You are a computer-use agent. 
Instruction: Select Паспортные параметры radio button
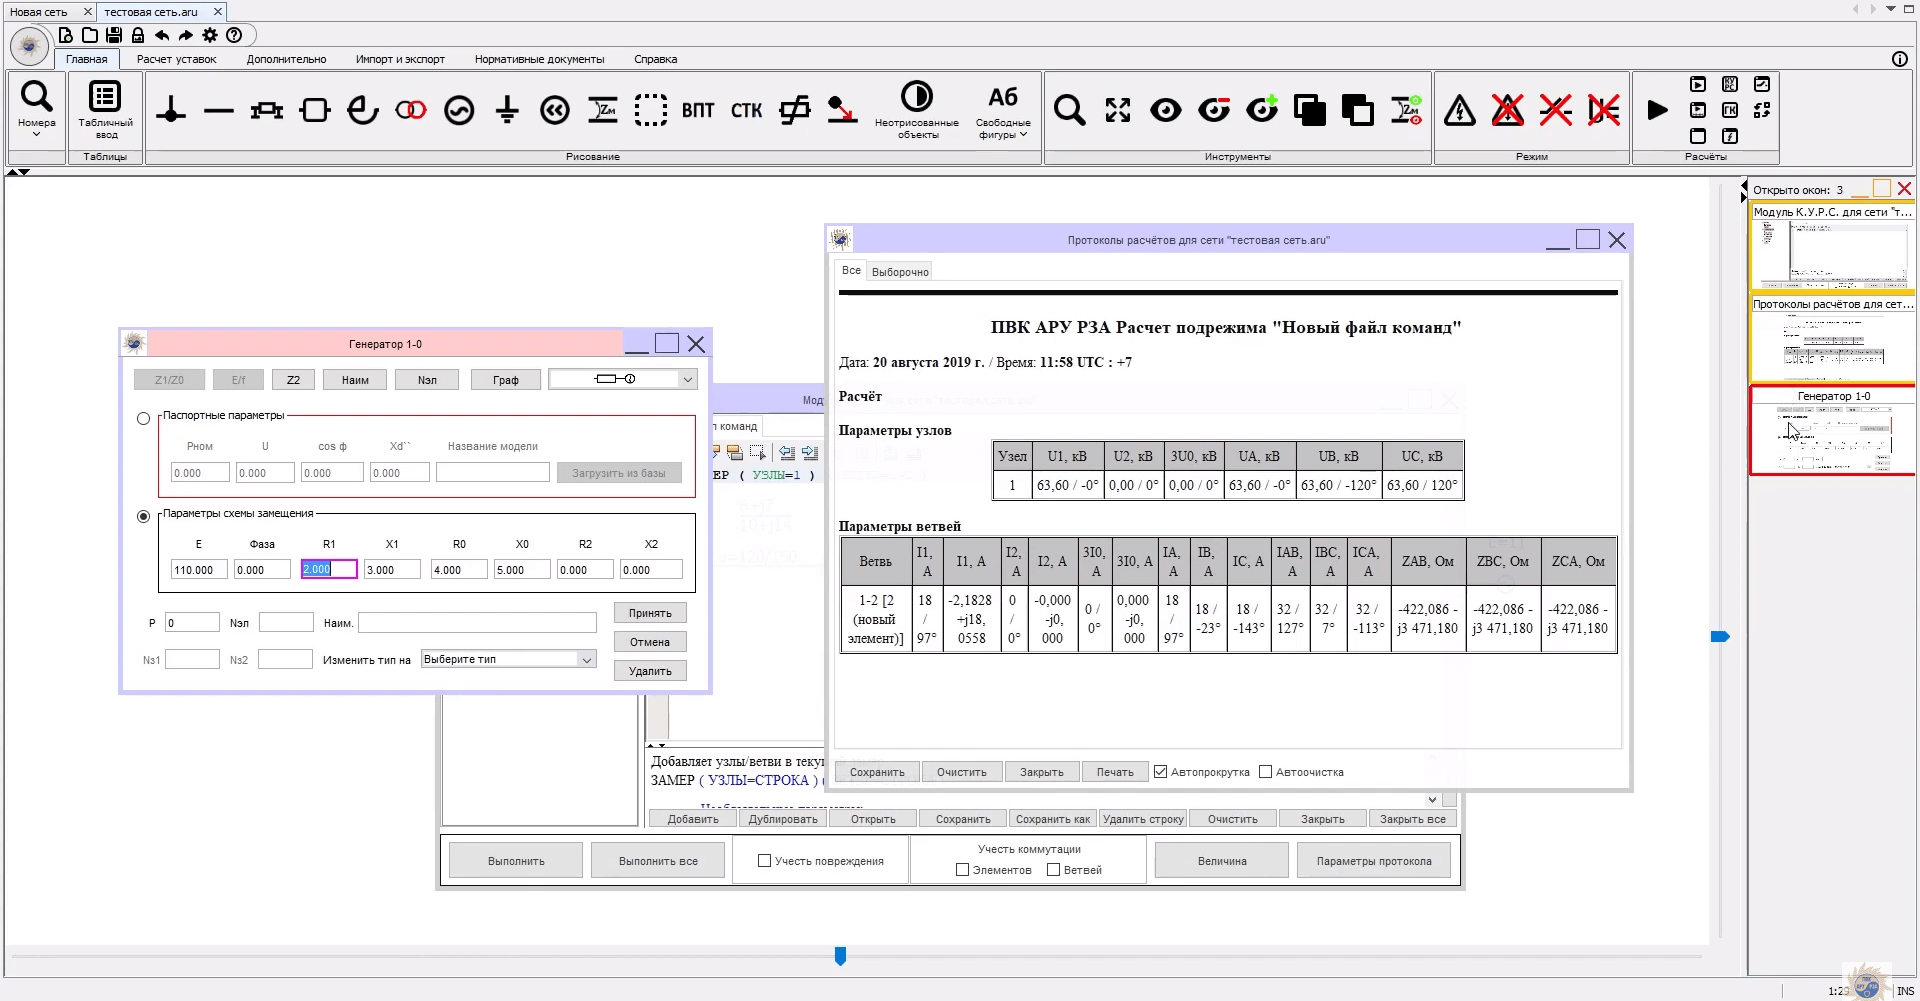pos(143,418)
